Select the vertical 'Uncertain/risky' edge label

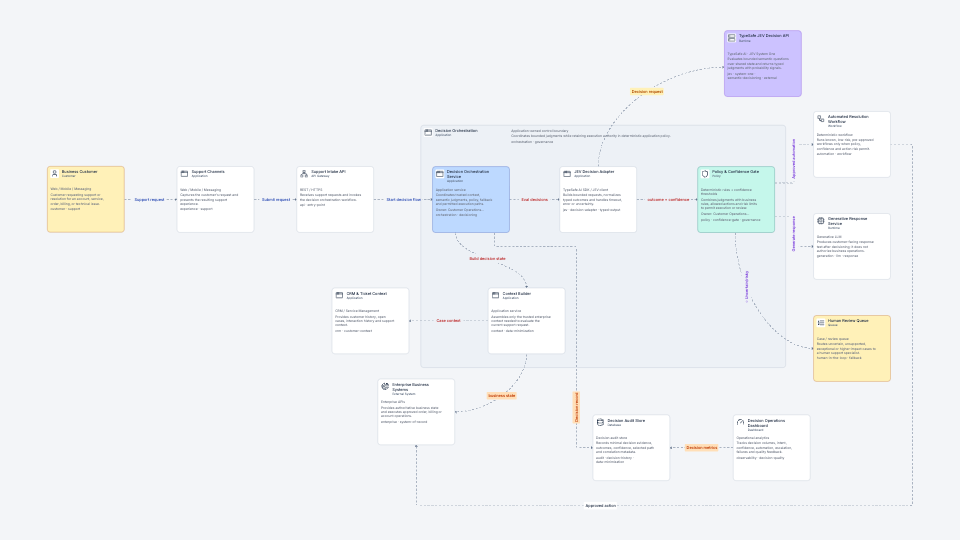(x=747, y=285)
